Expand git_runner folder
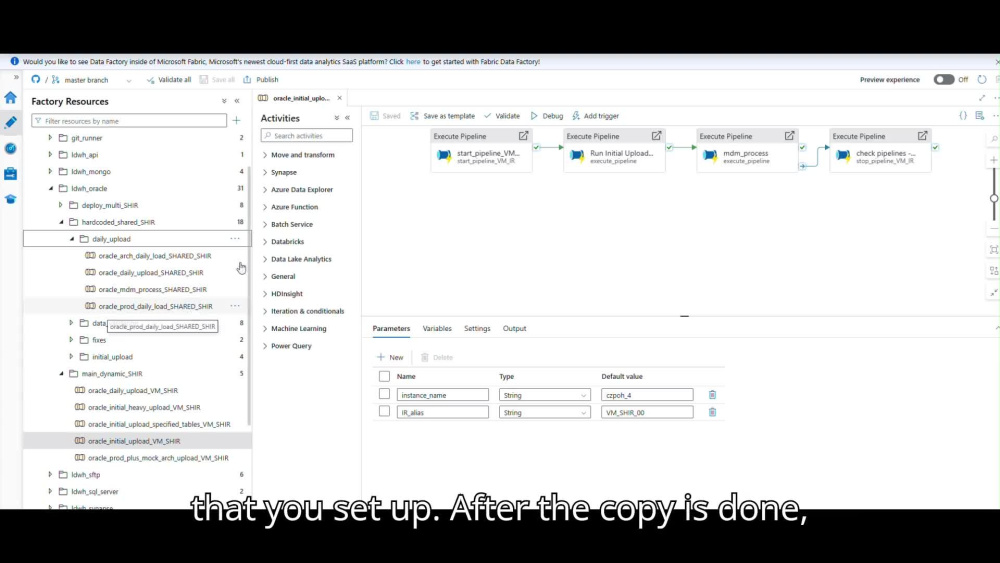1000x563 pixels. (x=50, y=138)
